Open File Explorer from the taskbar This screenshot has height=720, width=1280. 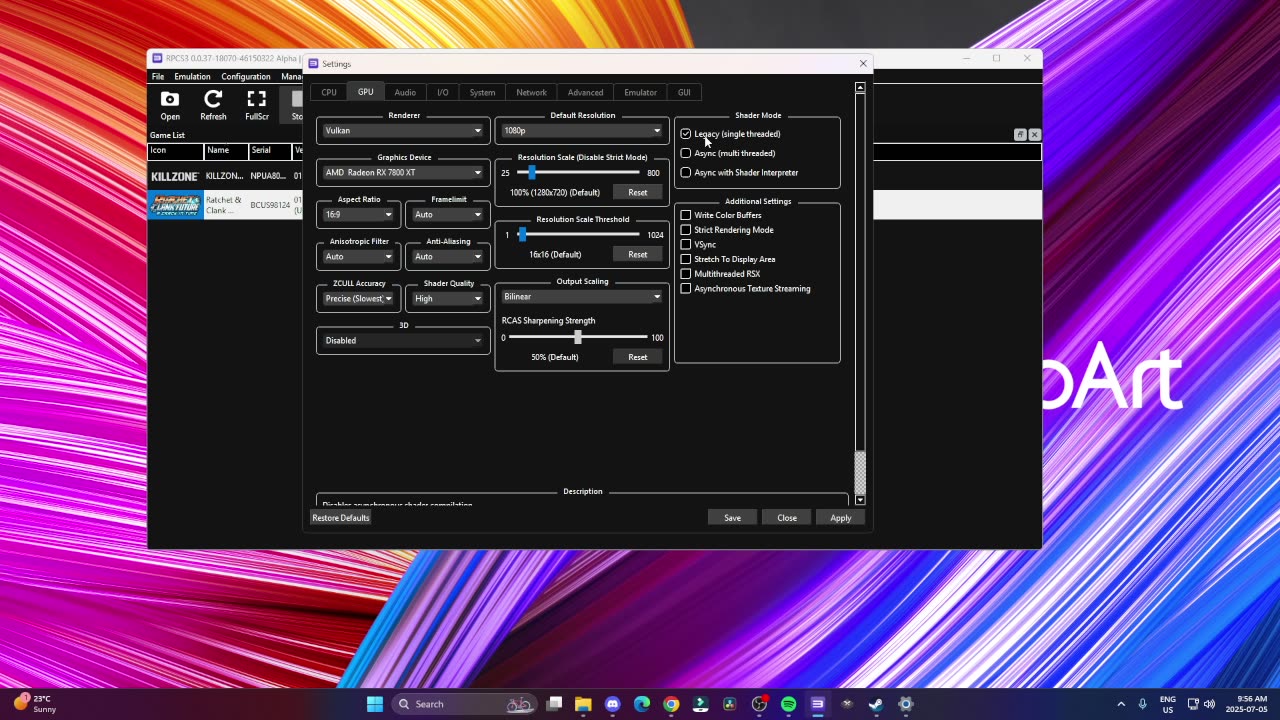(583, 704)
